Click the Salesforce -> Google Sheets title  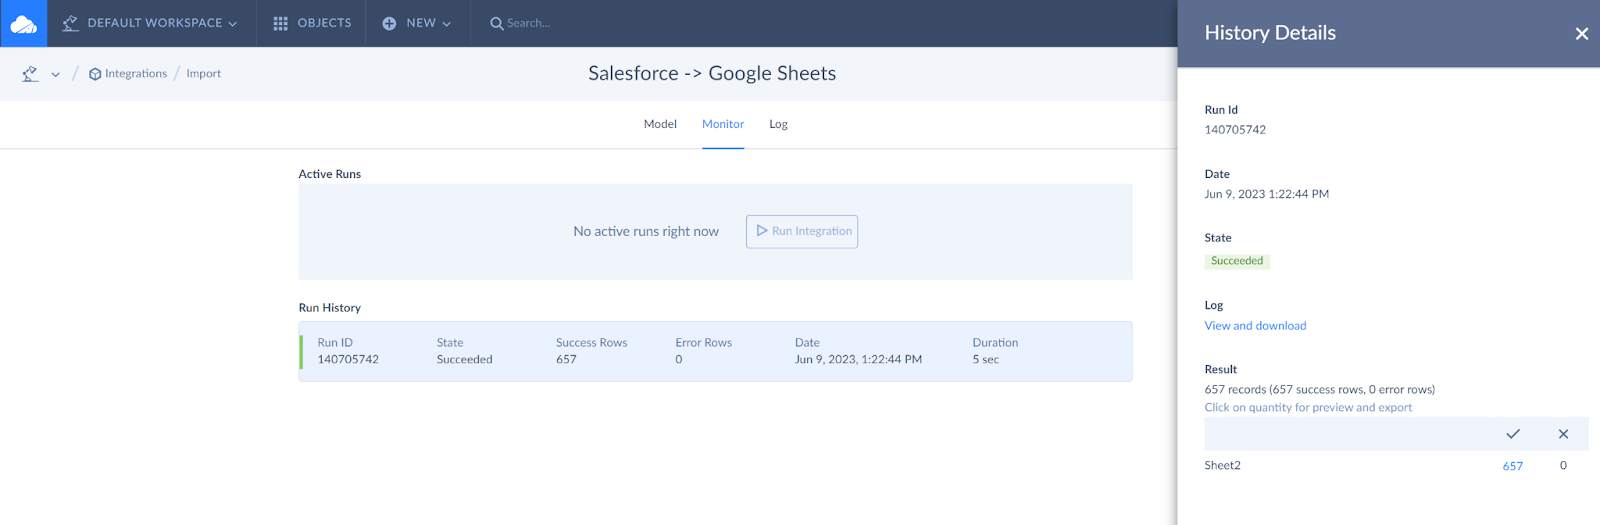click(712, 73)
